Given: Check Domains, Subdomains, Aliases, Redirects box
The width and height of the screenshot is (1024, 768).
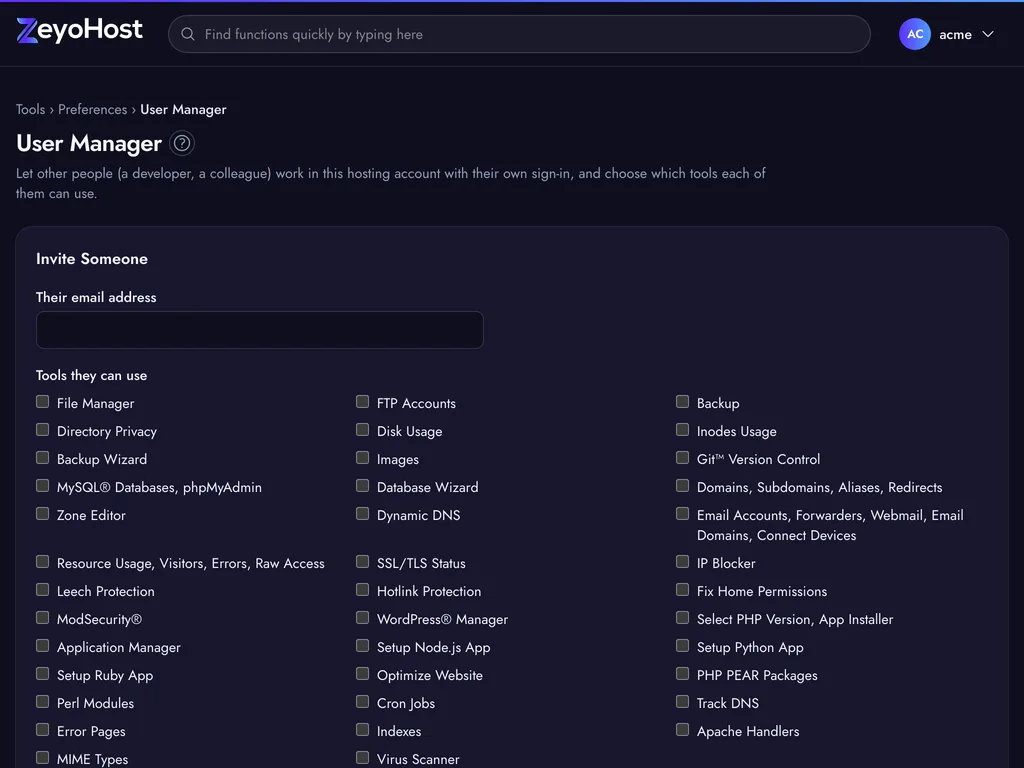Looking at the screenshot, I should (x=682, y=486).
